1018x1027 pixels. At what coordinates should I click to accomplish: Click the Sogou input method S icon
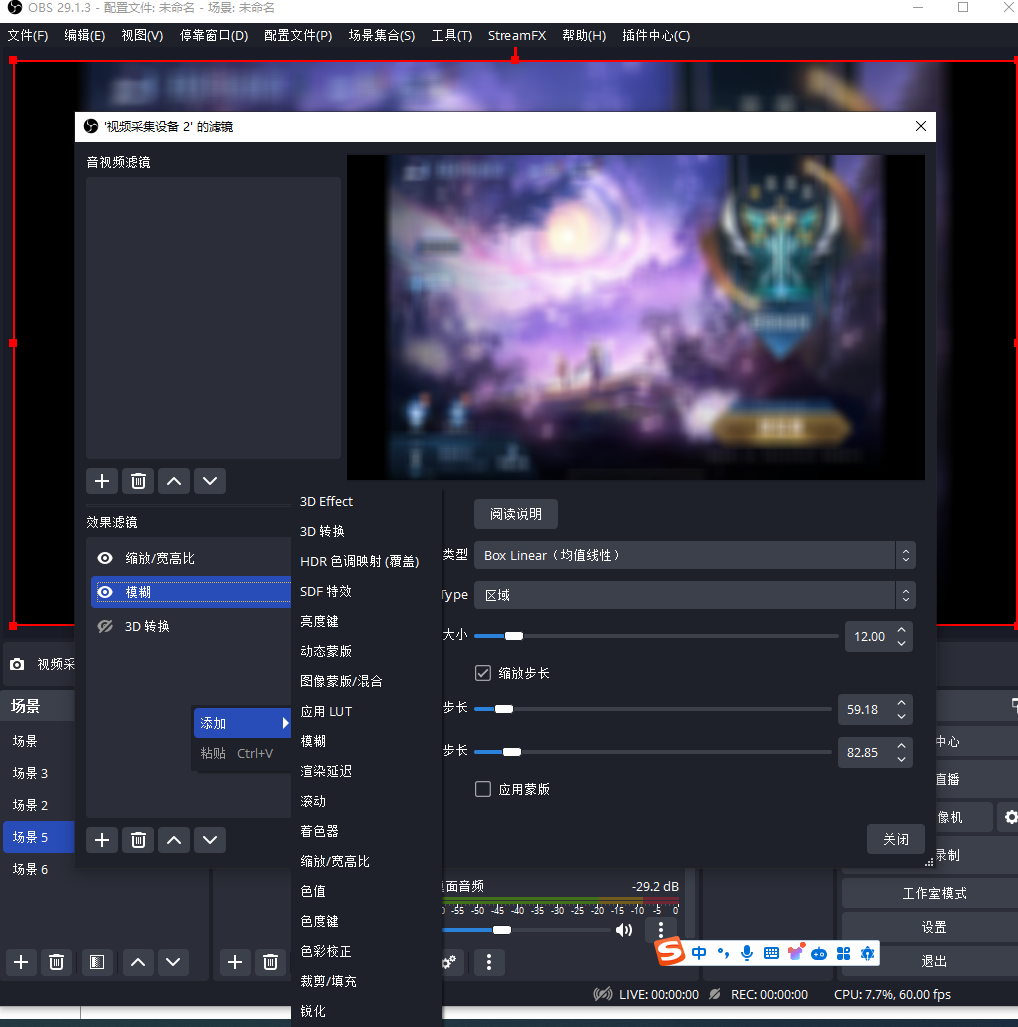pos(669,953)
